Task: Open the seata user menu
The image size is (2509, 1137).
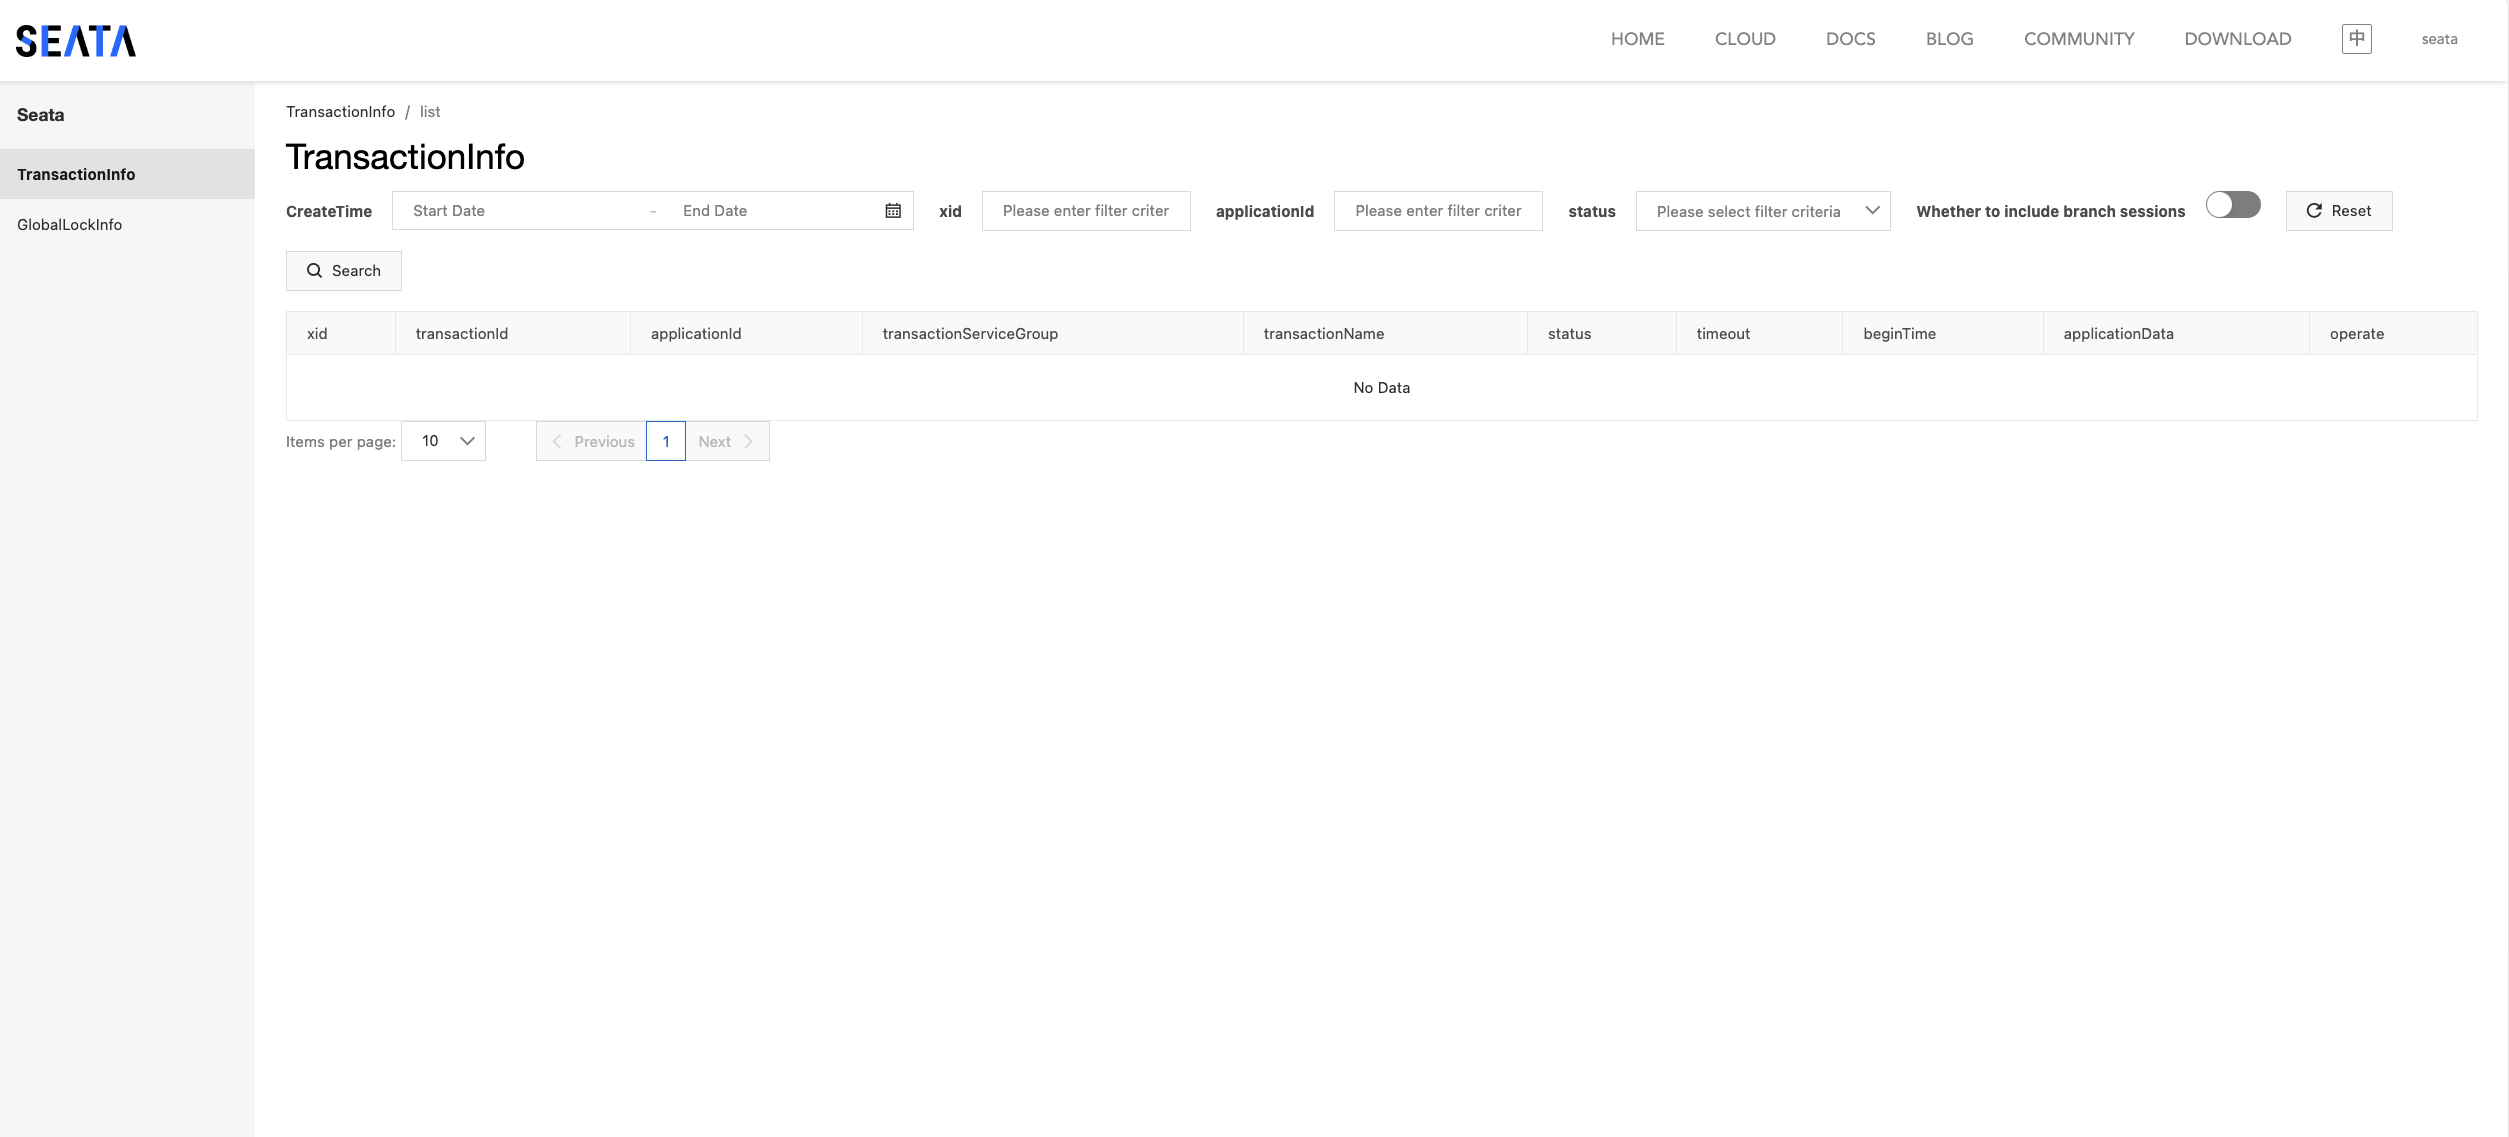Action: tap(2439, 39)
